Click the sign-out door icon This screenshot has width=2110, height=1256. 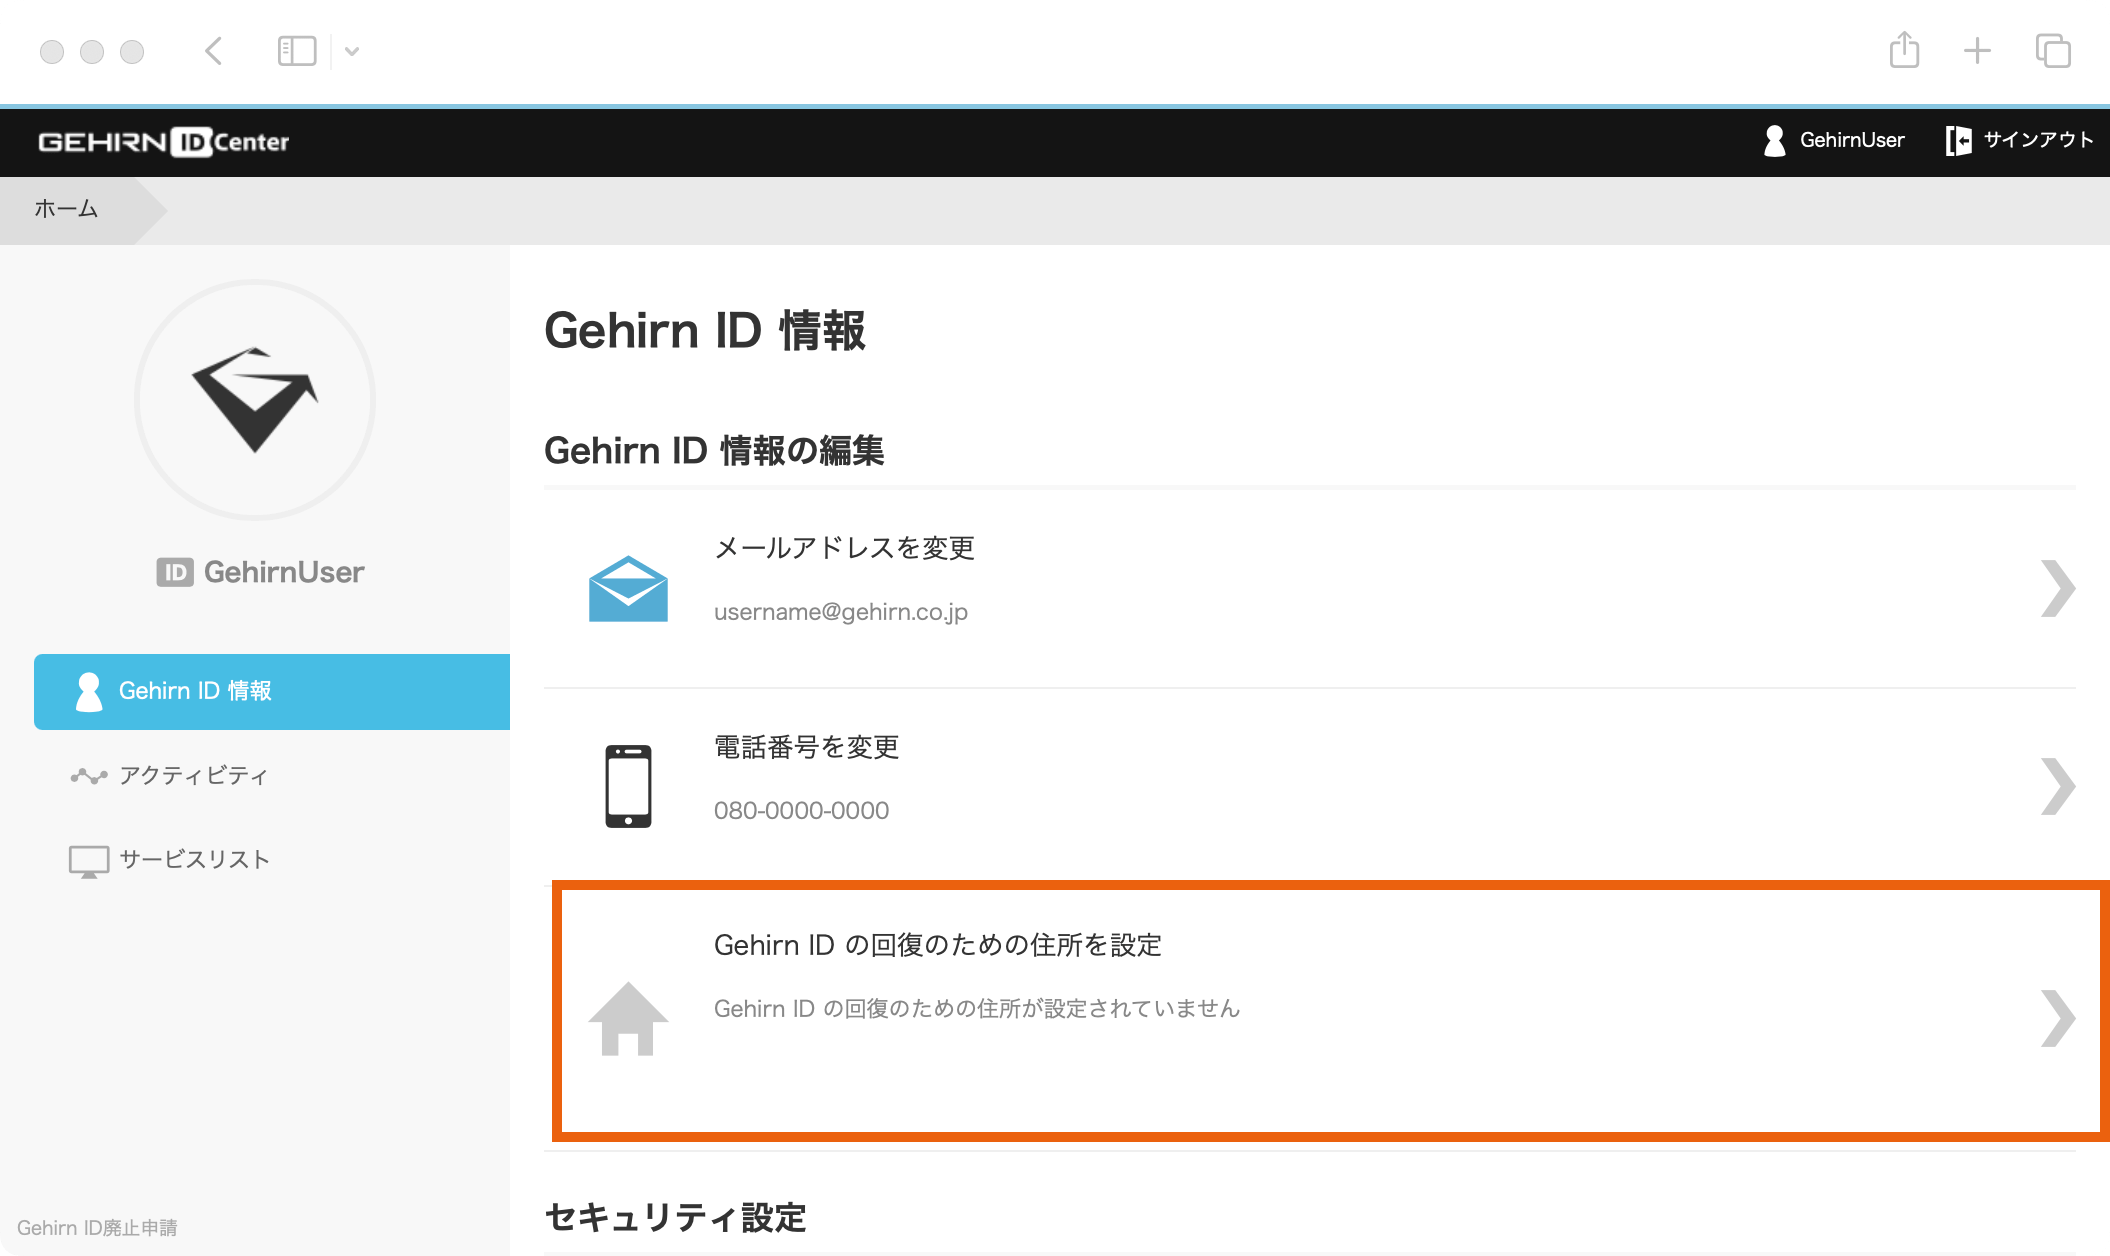[x=1958, y=141]
